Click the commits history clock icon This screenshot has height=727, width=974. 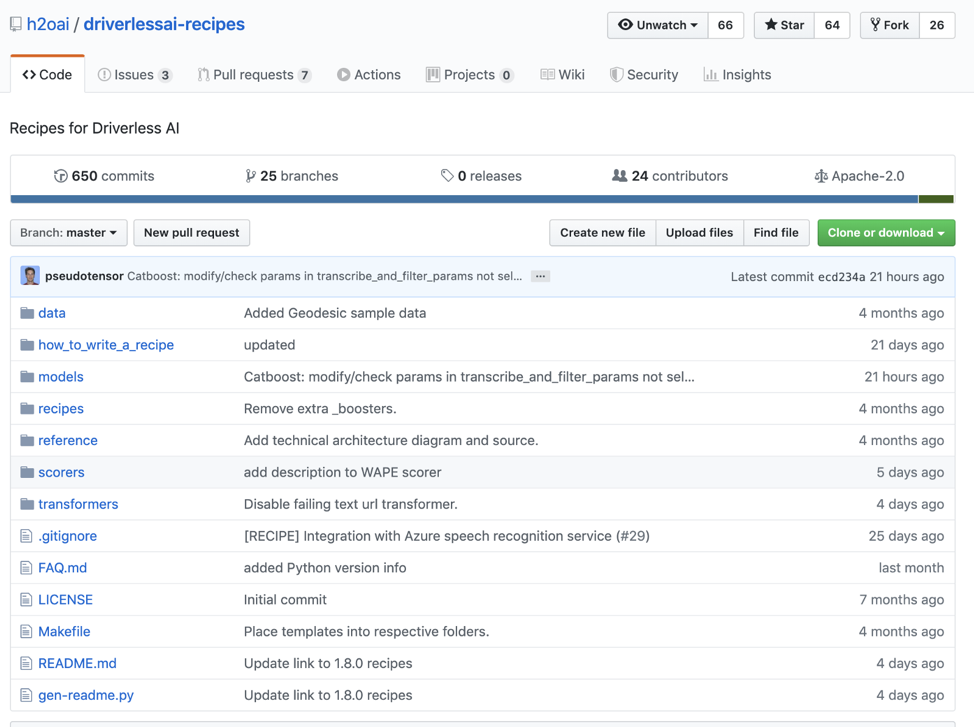point(60,176)
